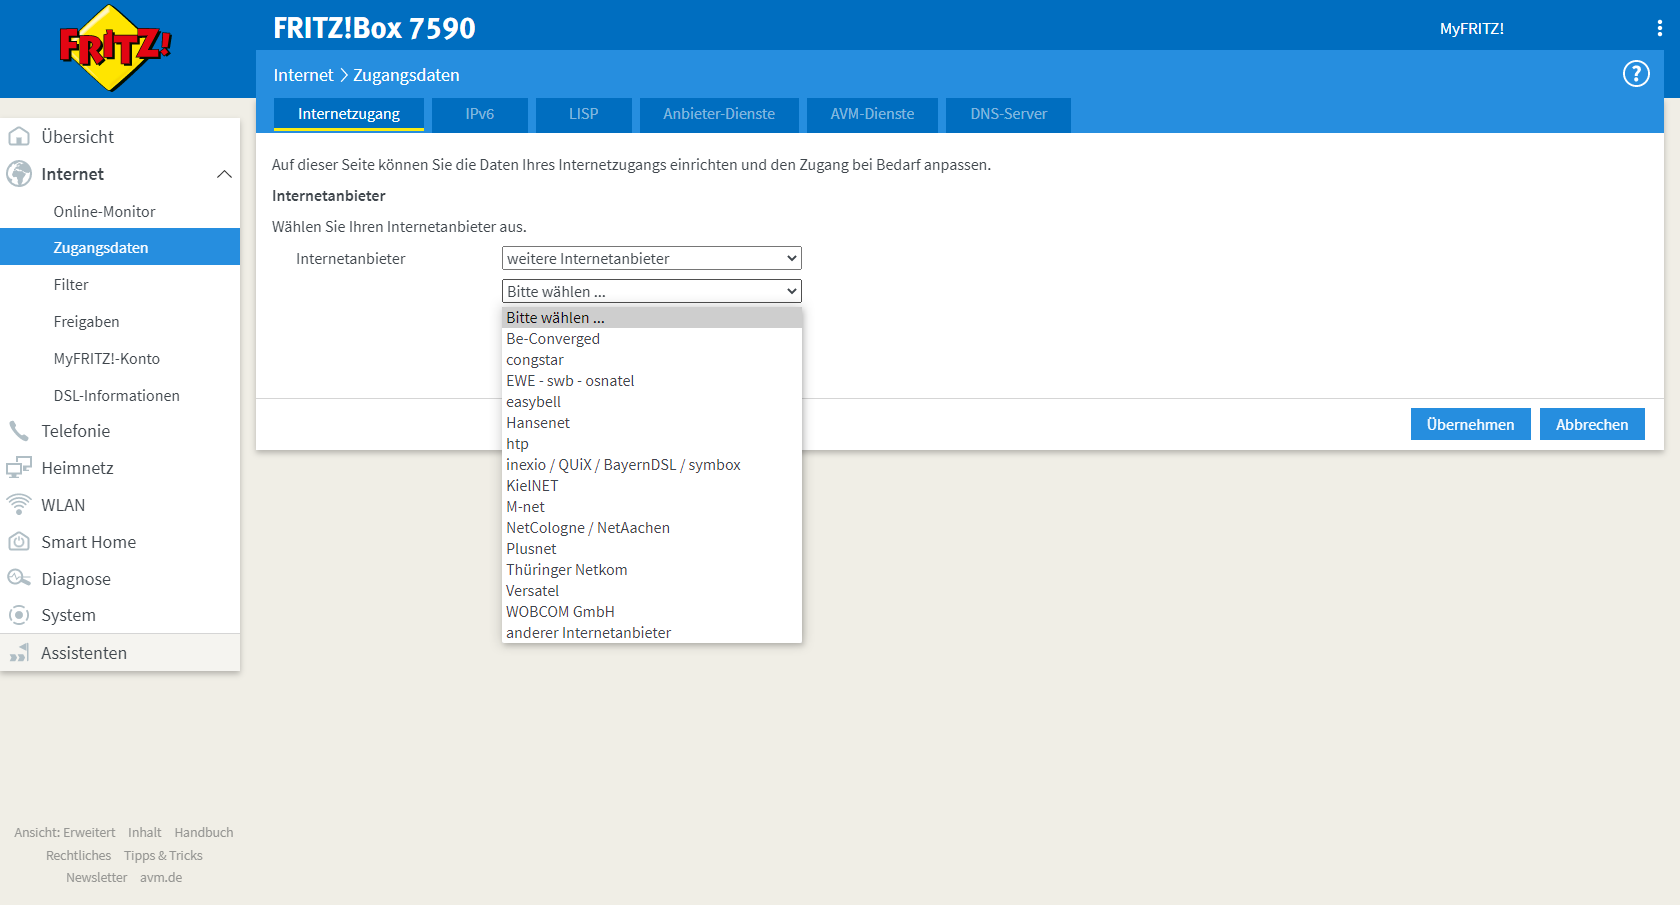Open the Anbieter-Dienste tab
The width and height of the screenshot is (1680, 905).
(x=719, y=114)
